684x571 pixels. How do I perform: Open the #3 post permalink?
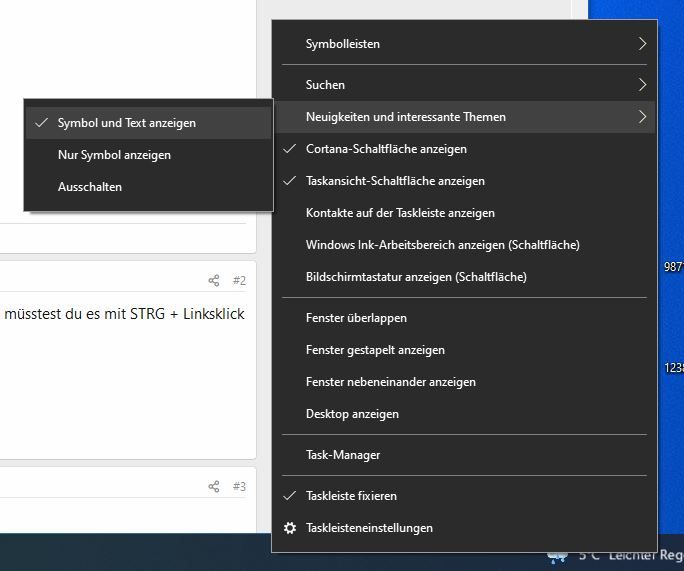click(239, 486)
